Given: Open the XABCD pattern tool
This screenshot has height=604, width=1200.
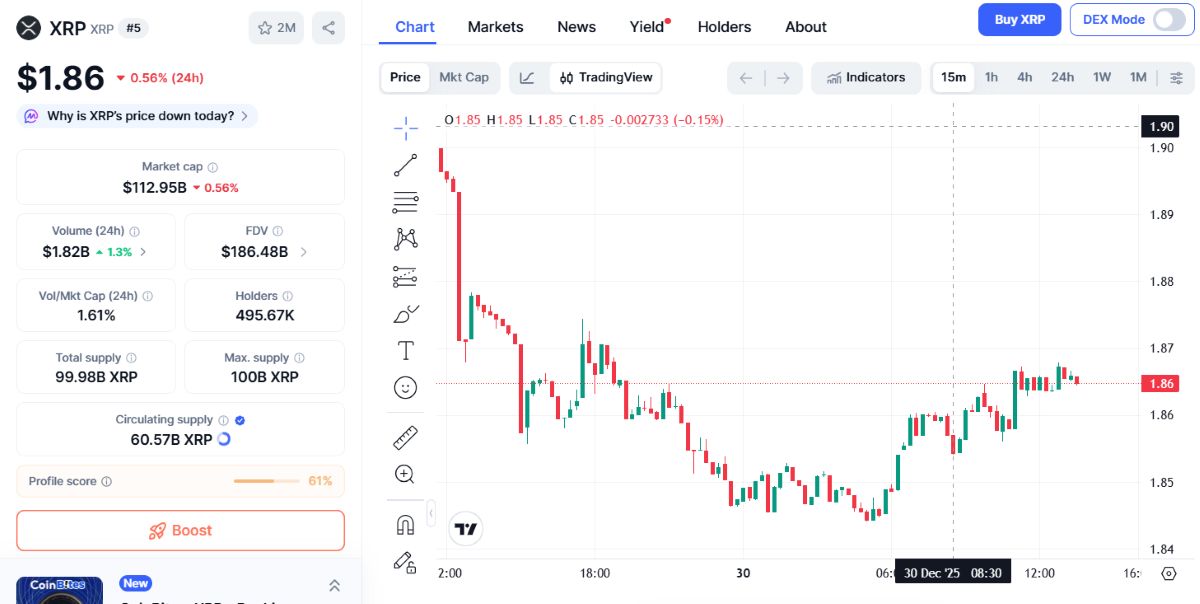Looking at the screenshot, I should point(405,238).
